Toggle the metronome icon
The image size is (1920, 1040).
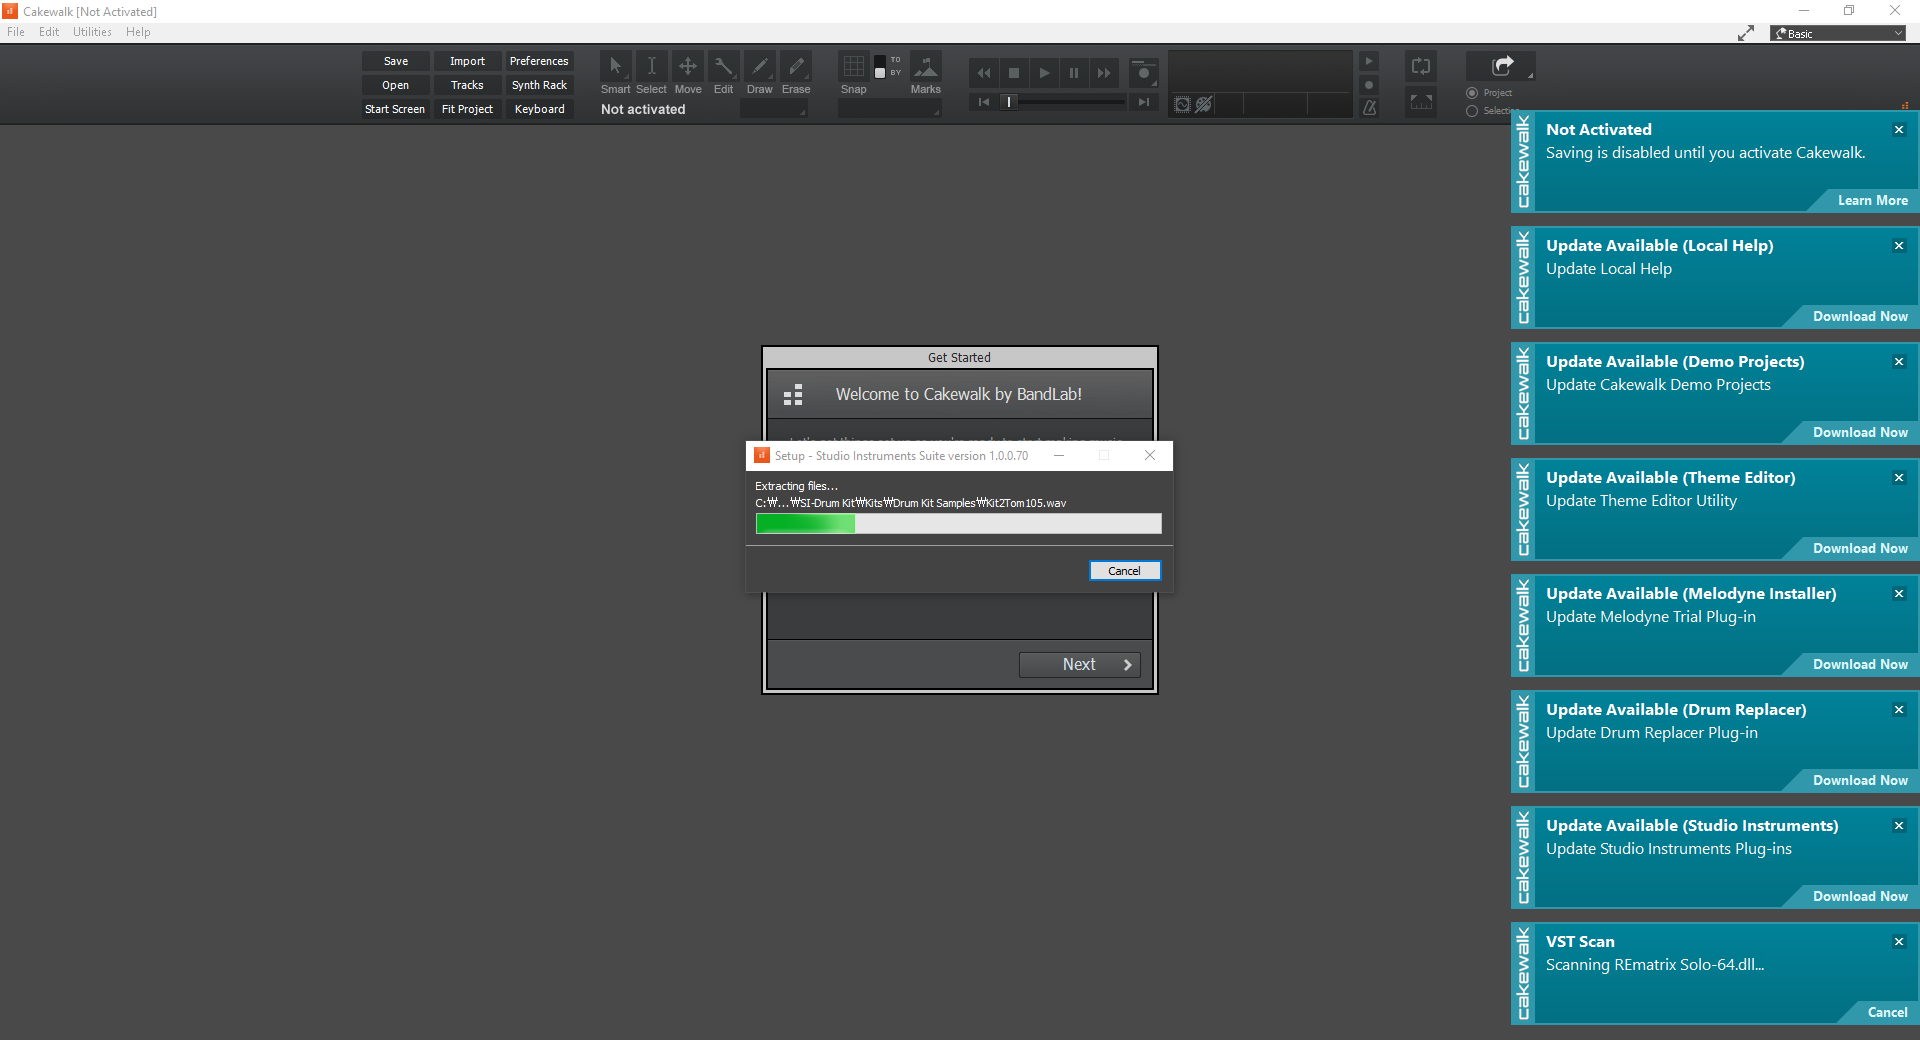[x=1370, y=107]
